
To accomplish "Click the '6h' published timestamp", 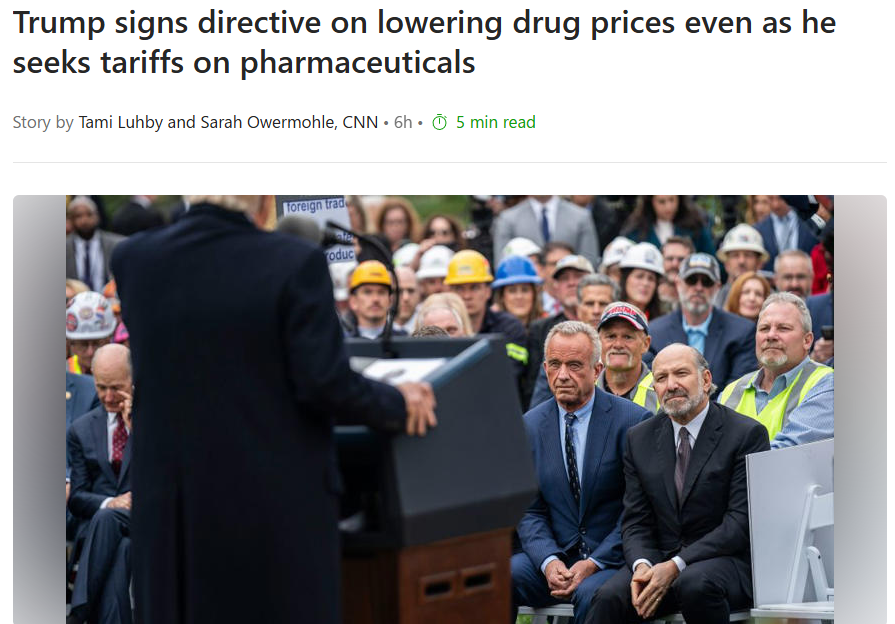I will (403, 122).
